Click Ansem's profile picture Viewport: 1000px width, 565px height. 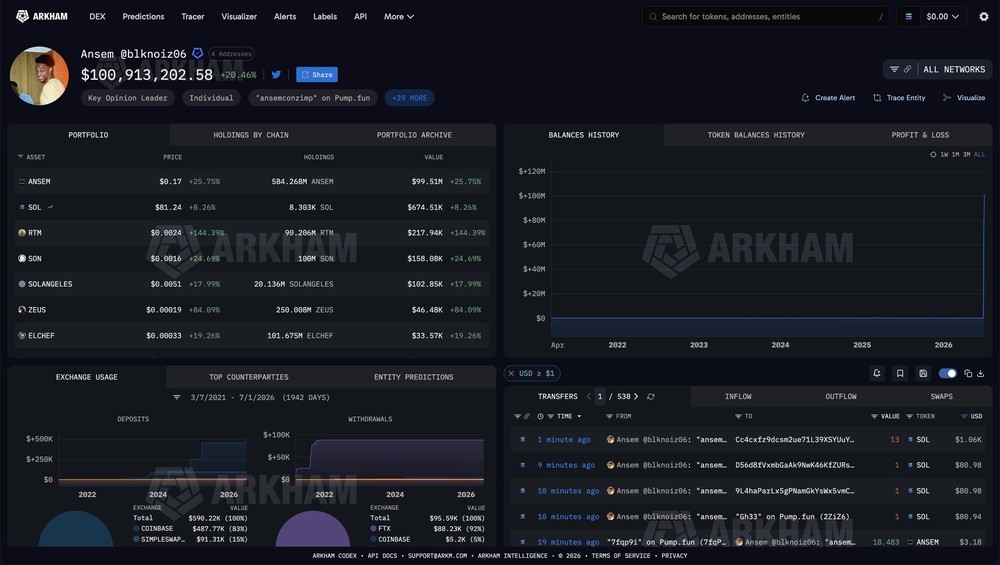(39, 75)
